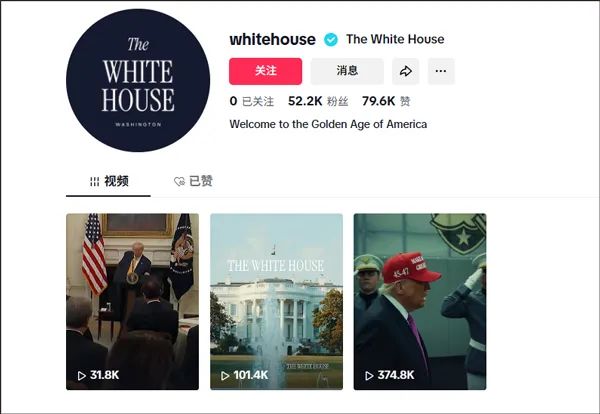
Task: Click the play icon showing 101.4K views
Action: [225, 376]
